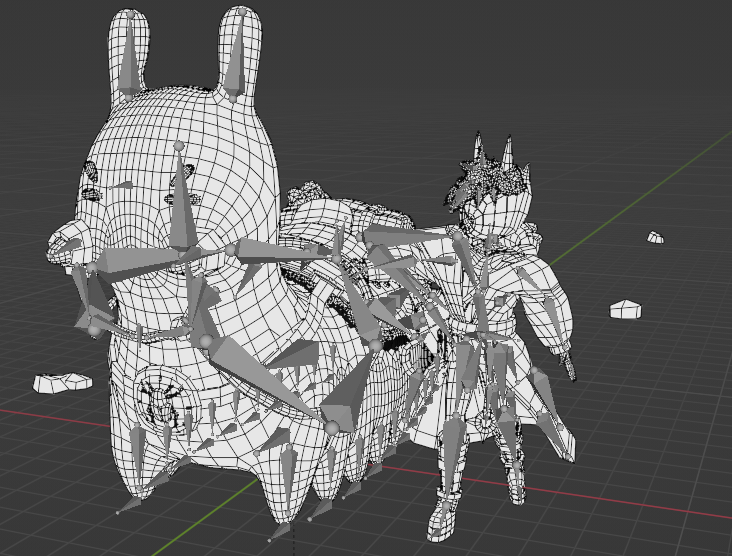Screen dimensions: 732x556
Task: Click the bone inside the right ear
Action: tap(233, 68)
